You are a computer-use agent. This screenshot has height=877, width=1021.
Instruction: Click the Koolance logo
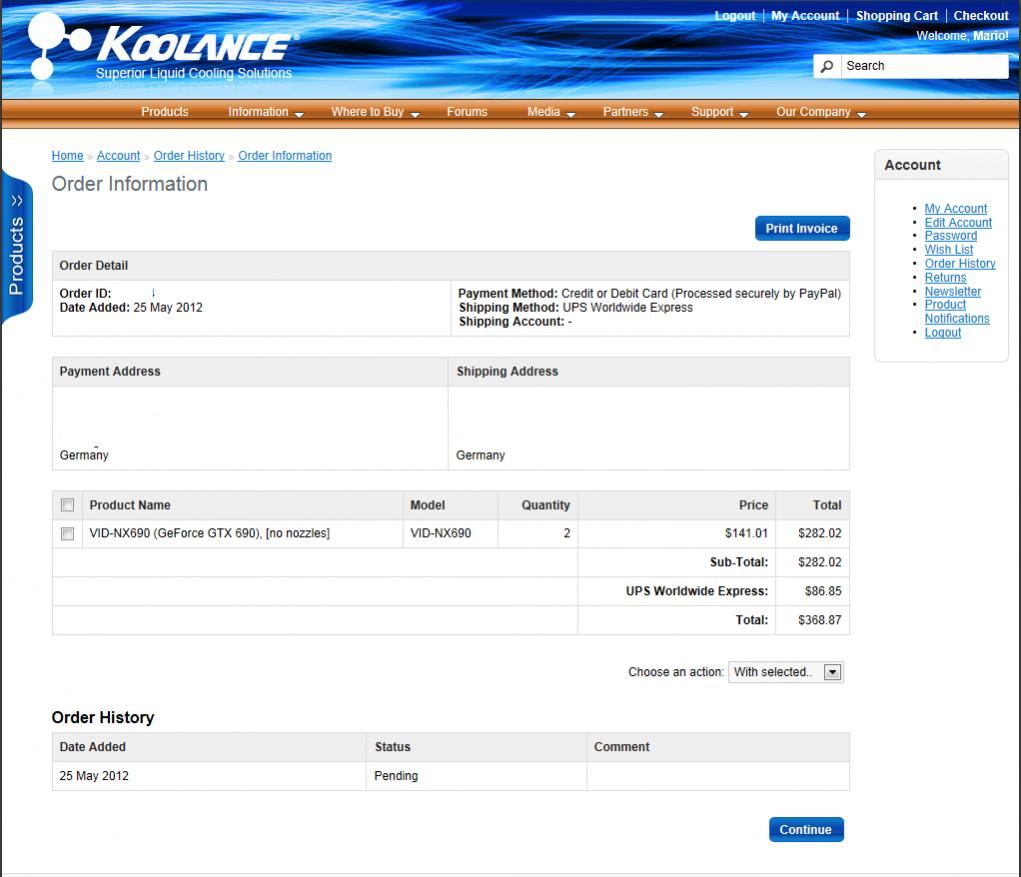163,47
